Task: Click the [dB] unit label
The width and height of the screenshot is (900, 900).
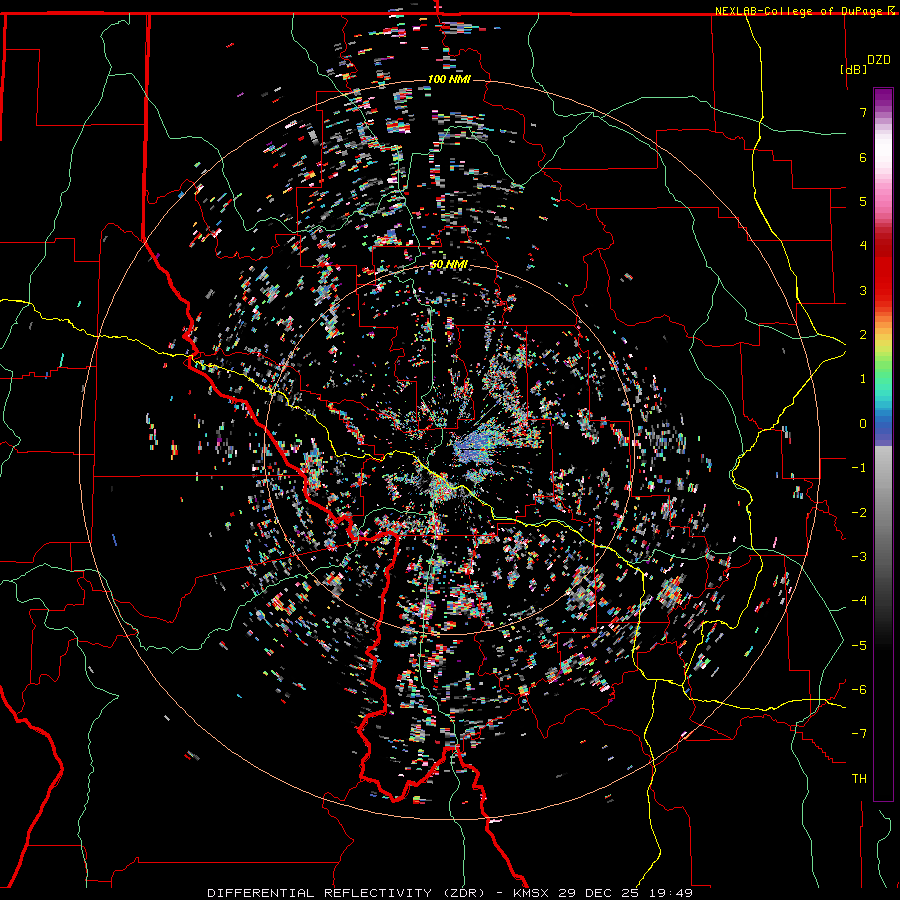Action: (854, 69)
